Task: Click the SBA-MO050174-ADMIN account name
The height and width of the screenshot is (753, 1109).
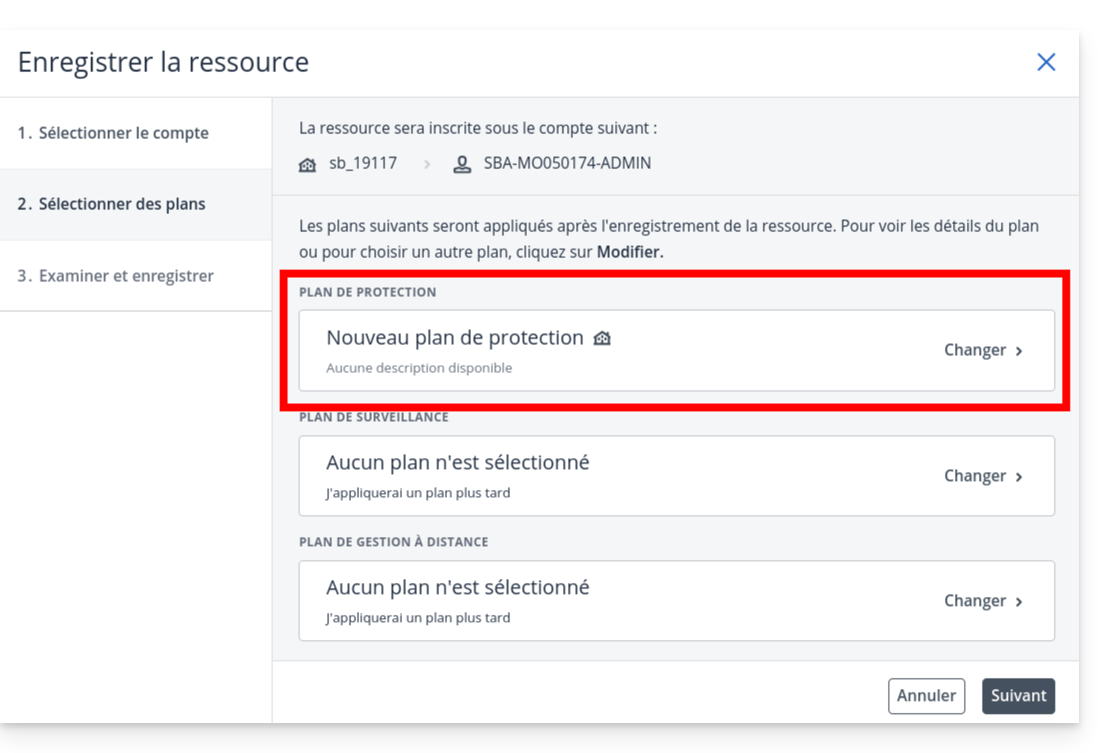Action: pos(567,163)
